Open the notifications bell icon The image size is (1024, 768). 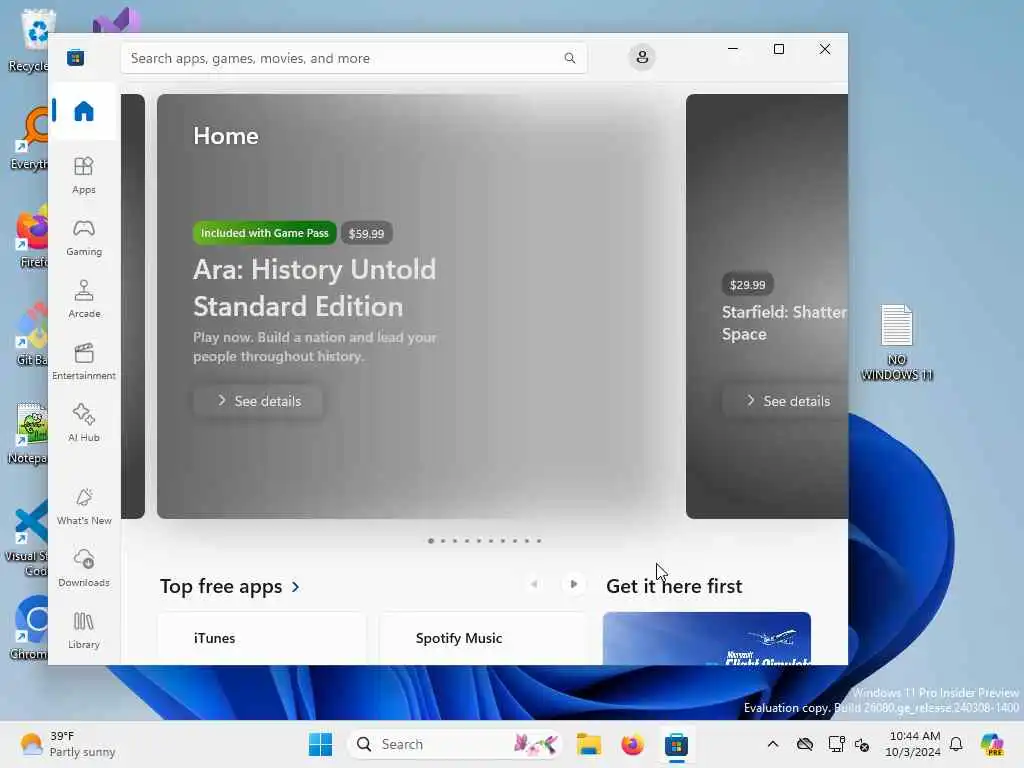(x=956, y=744)
